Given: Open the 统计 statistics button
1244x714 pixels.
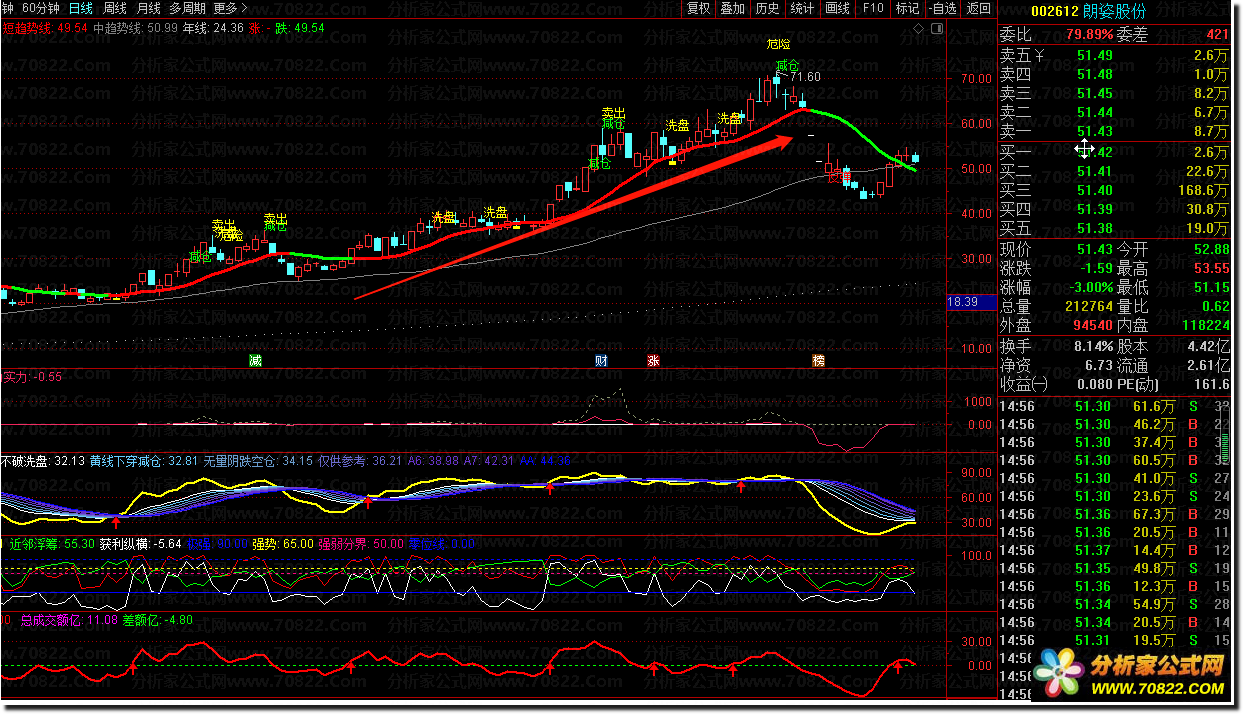Looking at the screenshot, I should (x=802, y=8).
